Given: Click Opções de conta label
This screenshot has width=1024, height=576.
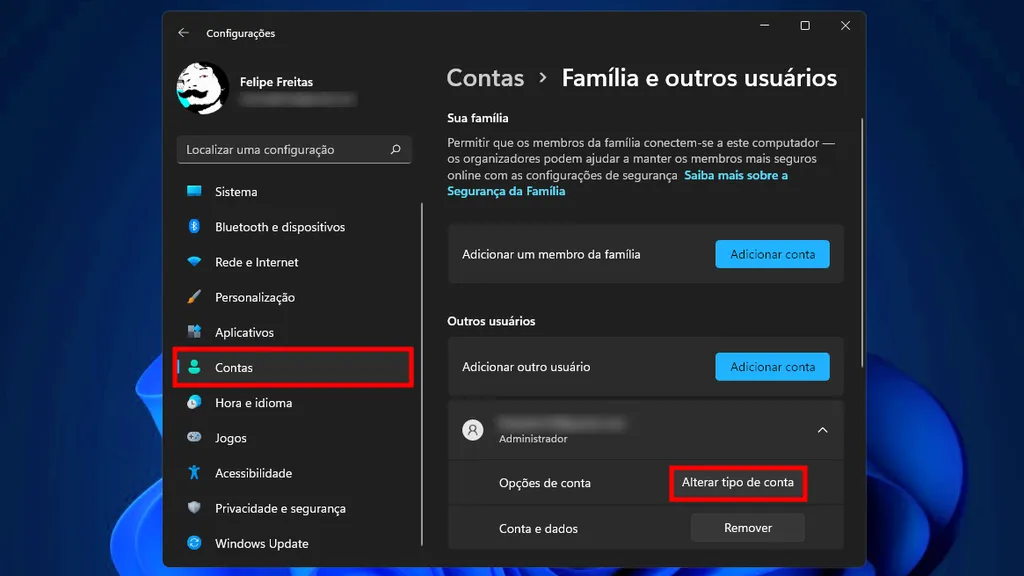Looking at the screenshot, I should click(x=545, y=483).
